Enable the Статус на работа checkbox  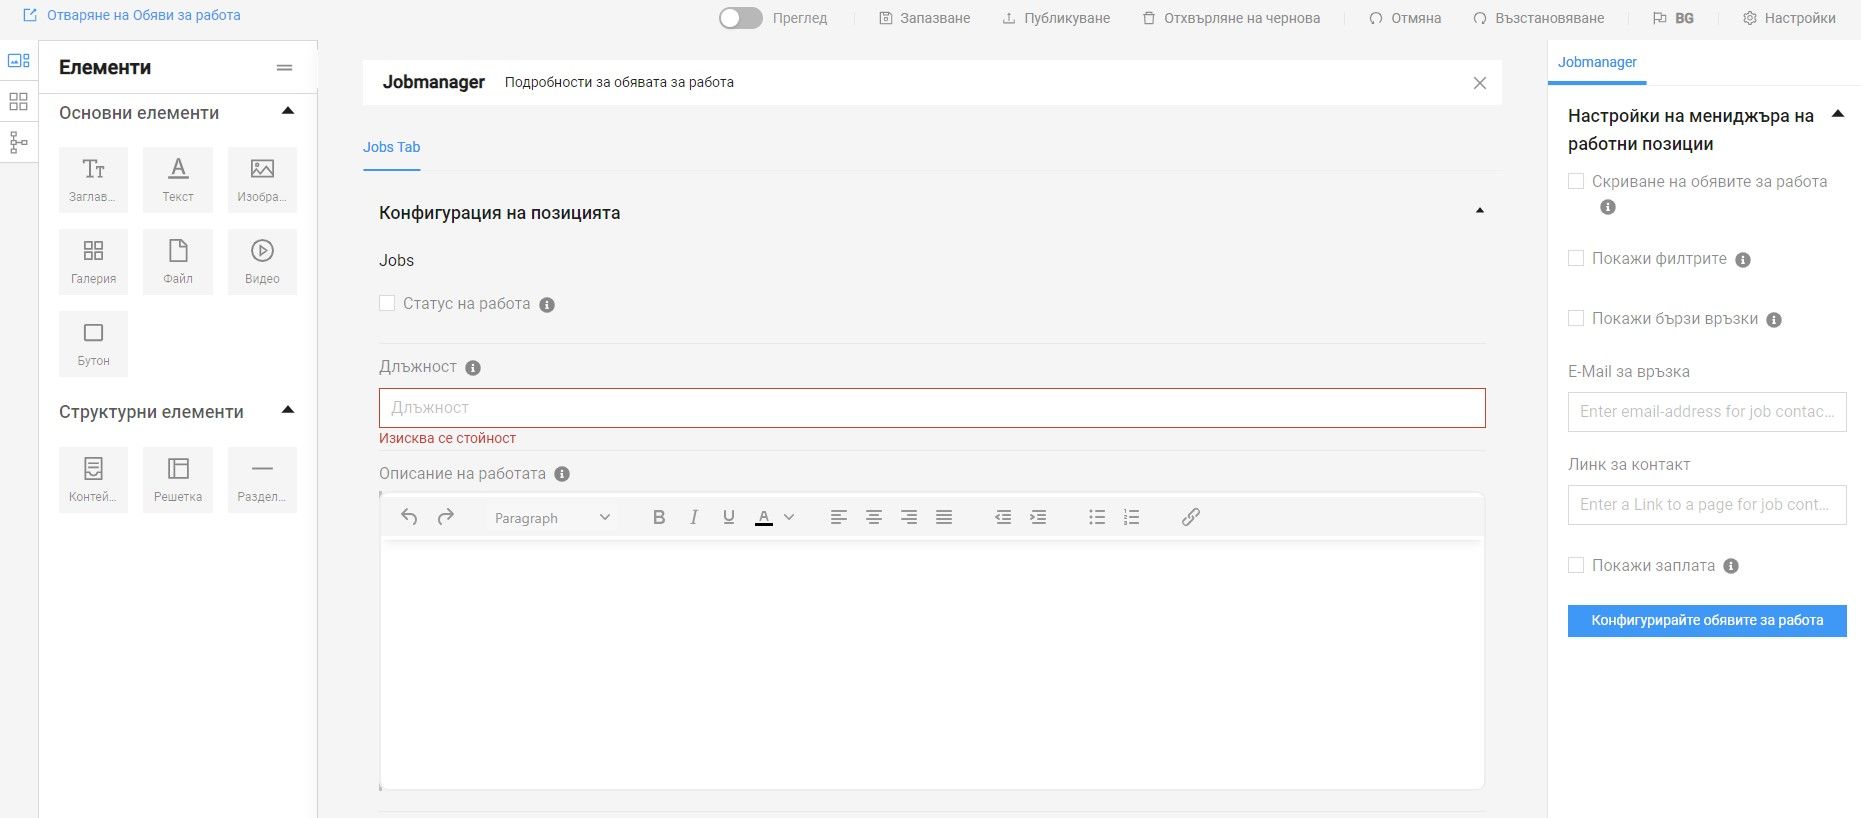[387, 303]
